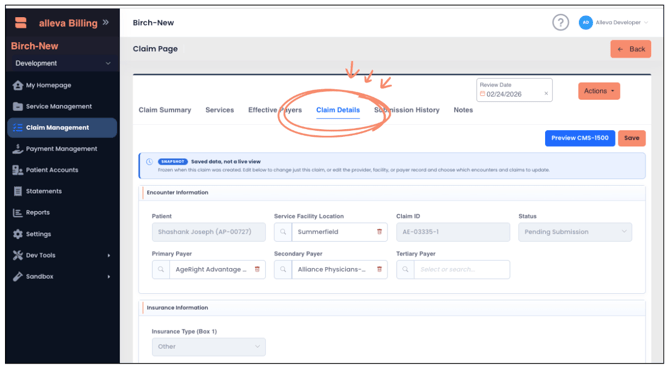Click the Birch-New sidebar title

click(35, 46)
